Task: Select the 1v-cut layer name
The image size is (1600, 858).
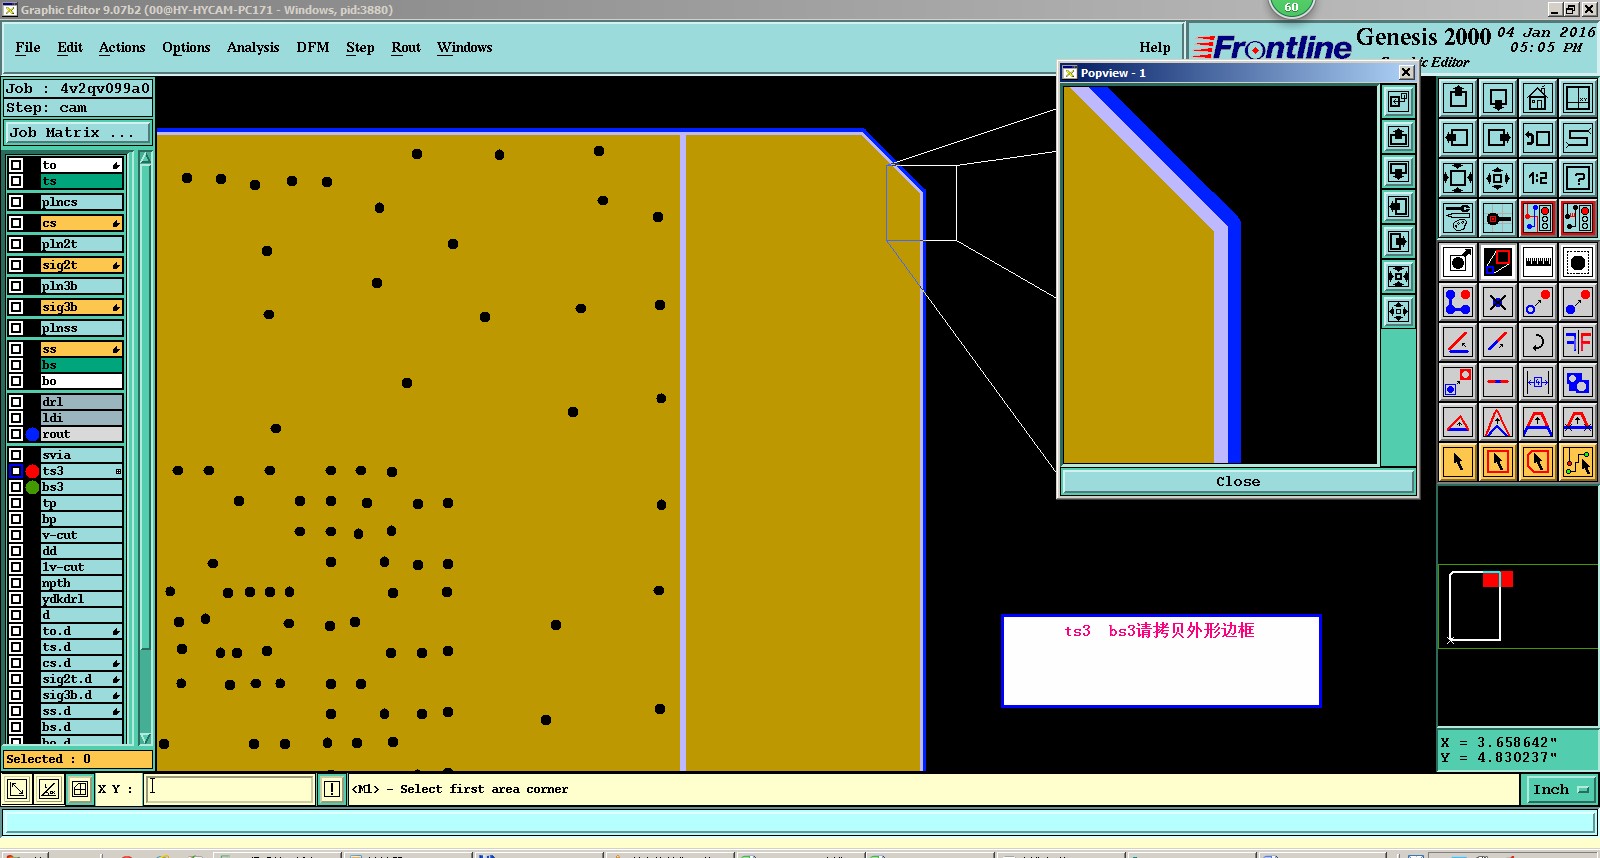Action: 82,567
